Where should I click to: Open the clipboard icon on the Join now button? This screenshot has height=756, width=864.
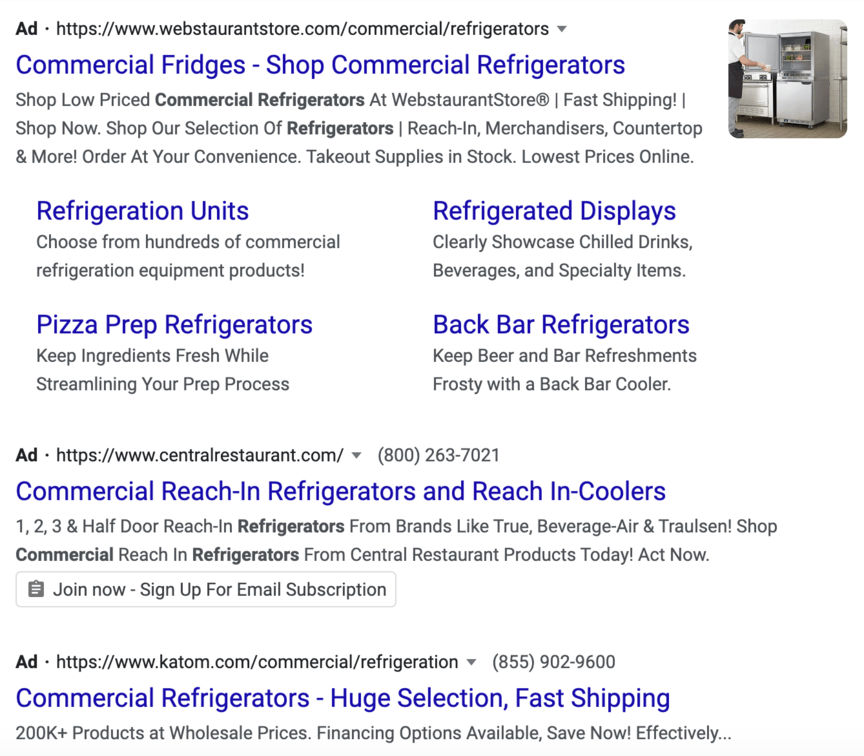click(x=36, y=589)
